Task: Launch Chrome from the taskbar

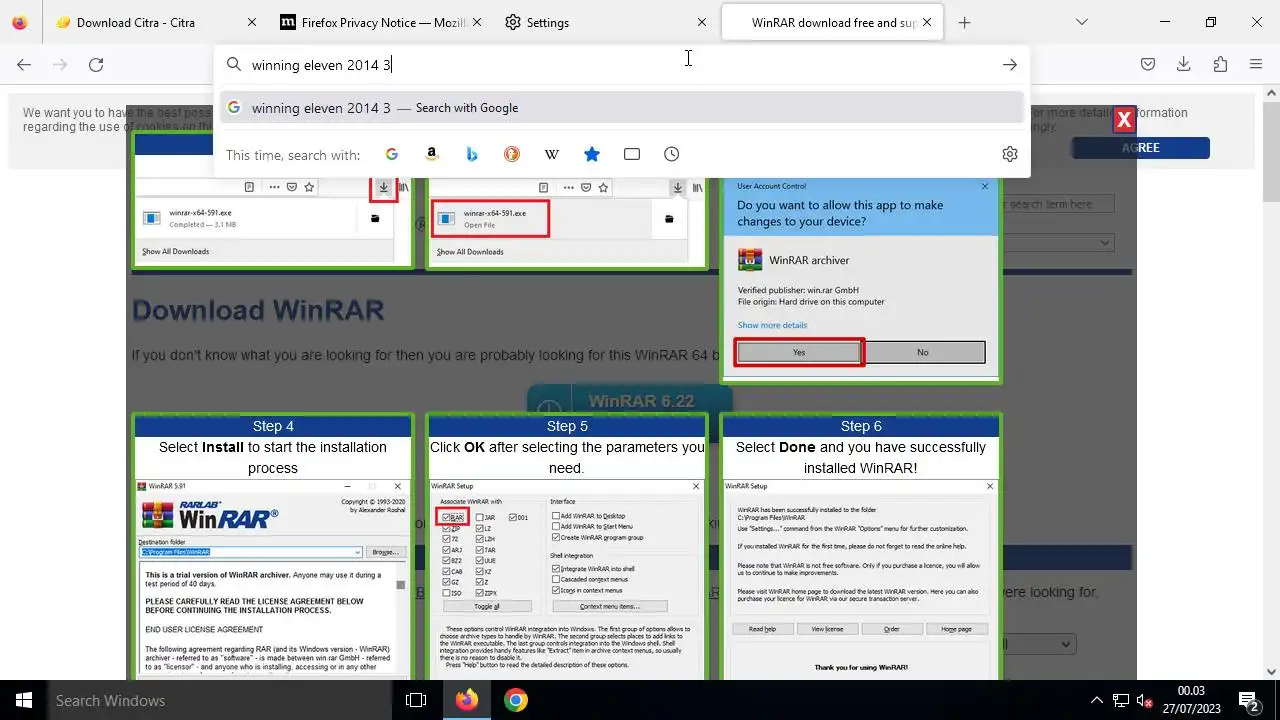Action: (x=516, y=700)
